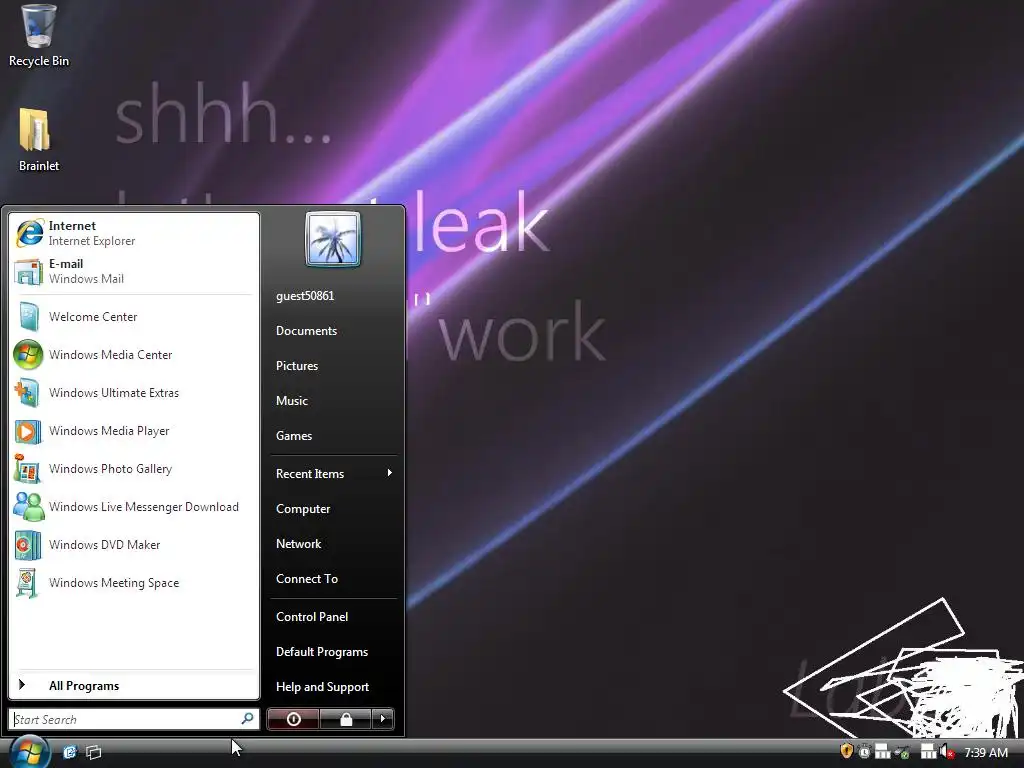Open Pictures from the Start menu

(333, 366)
